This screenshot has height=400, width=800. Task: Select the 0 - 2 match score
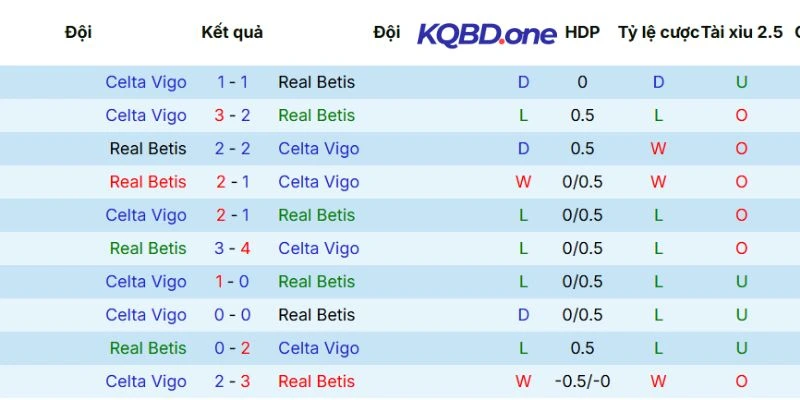[232, 348]
